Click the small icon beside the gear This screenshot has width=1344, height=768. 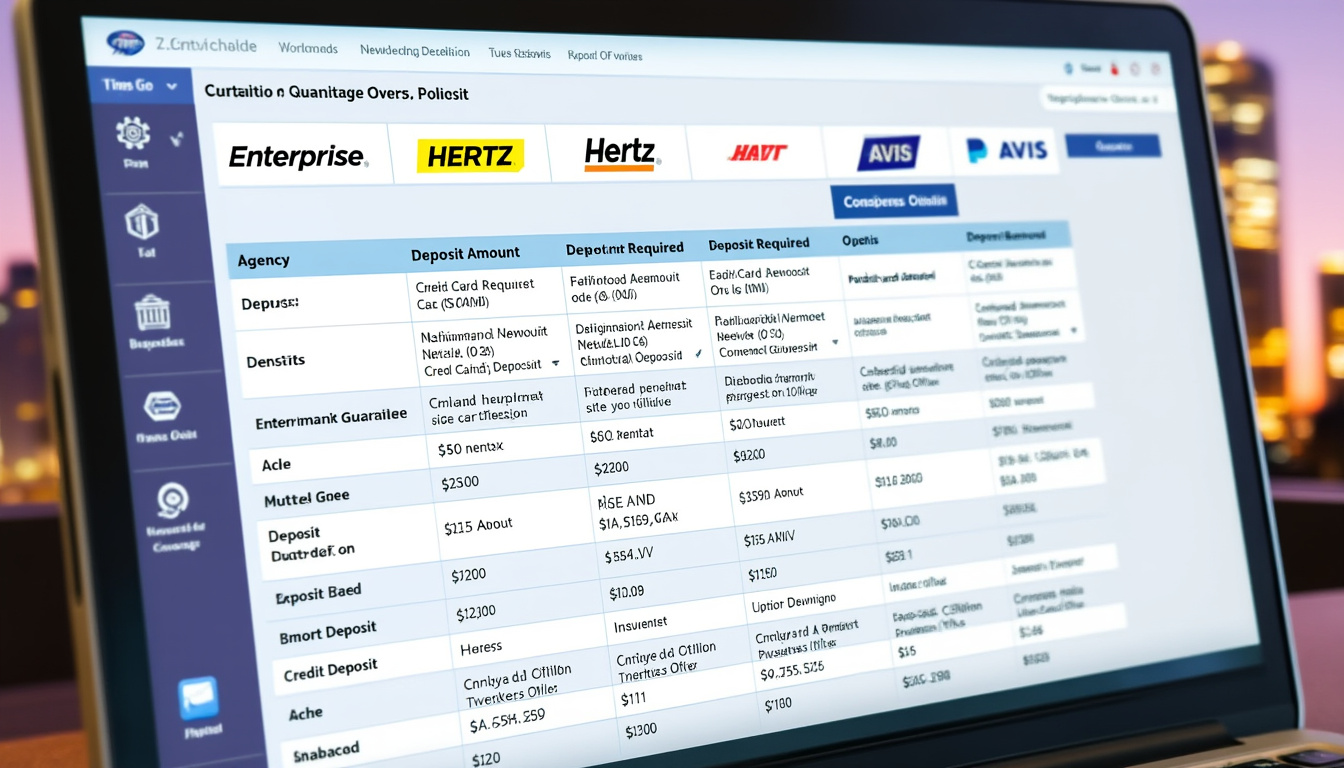pos(178,138)
